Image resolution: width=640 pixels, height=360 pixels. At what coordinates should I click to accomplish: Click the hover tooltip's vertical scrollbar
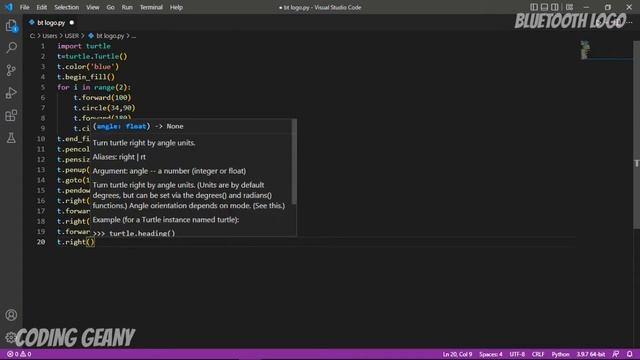294,162
